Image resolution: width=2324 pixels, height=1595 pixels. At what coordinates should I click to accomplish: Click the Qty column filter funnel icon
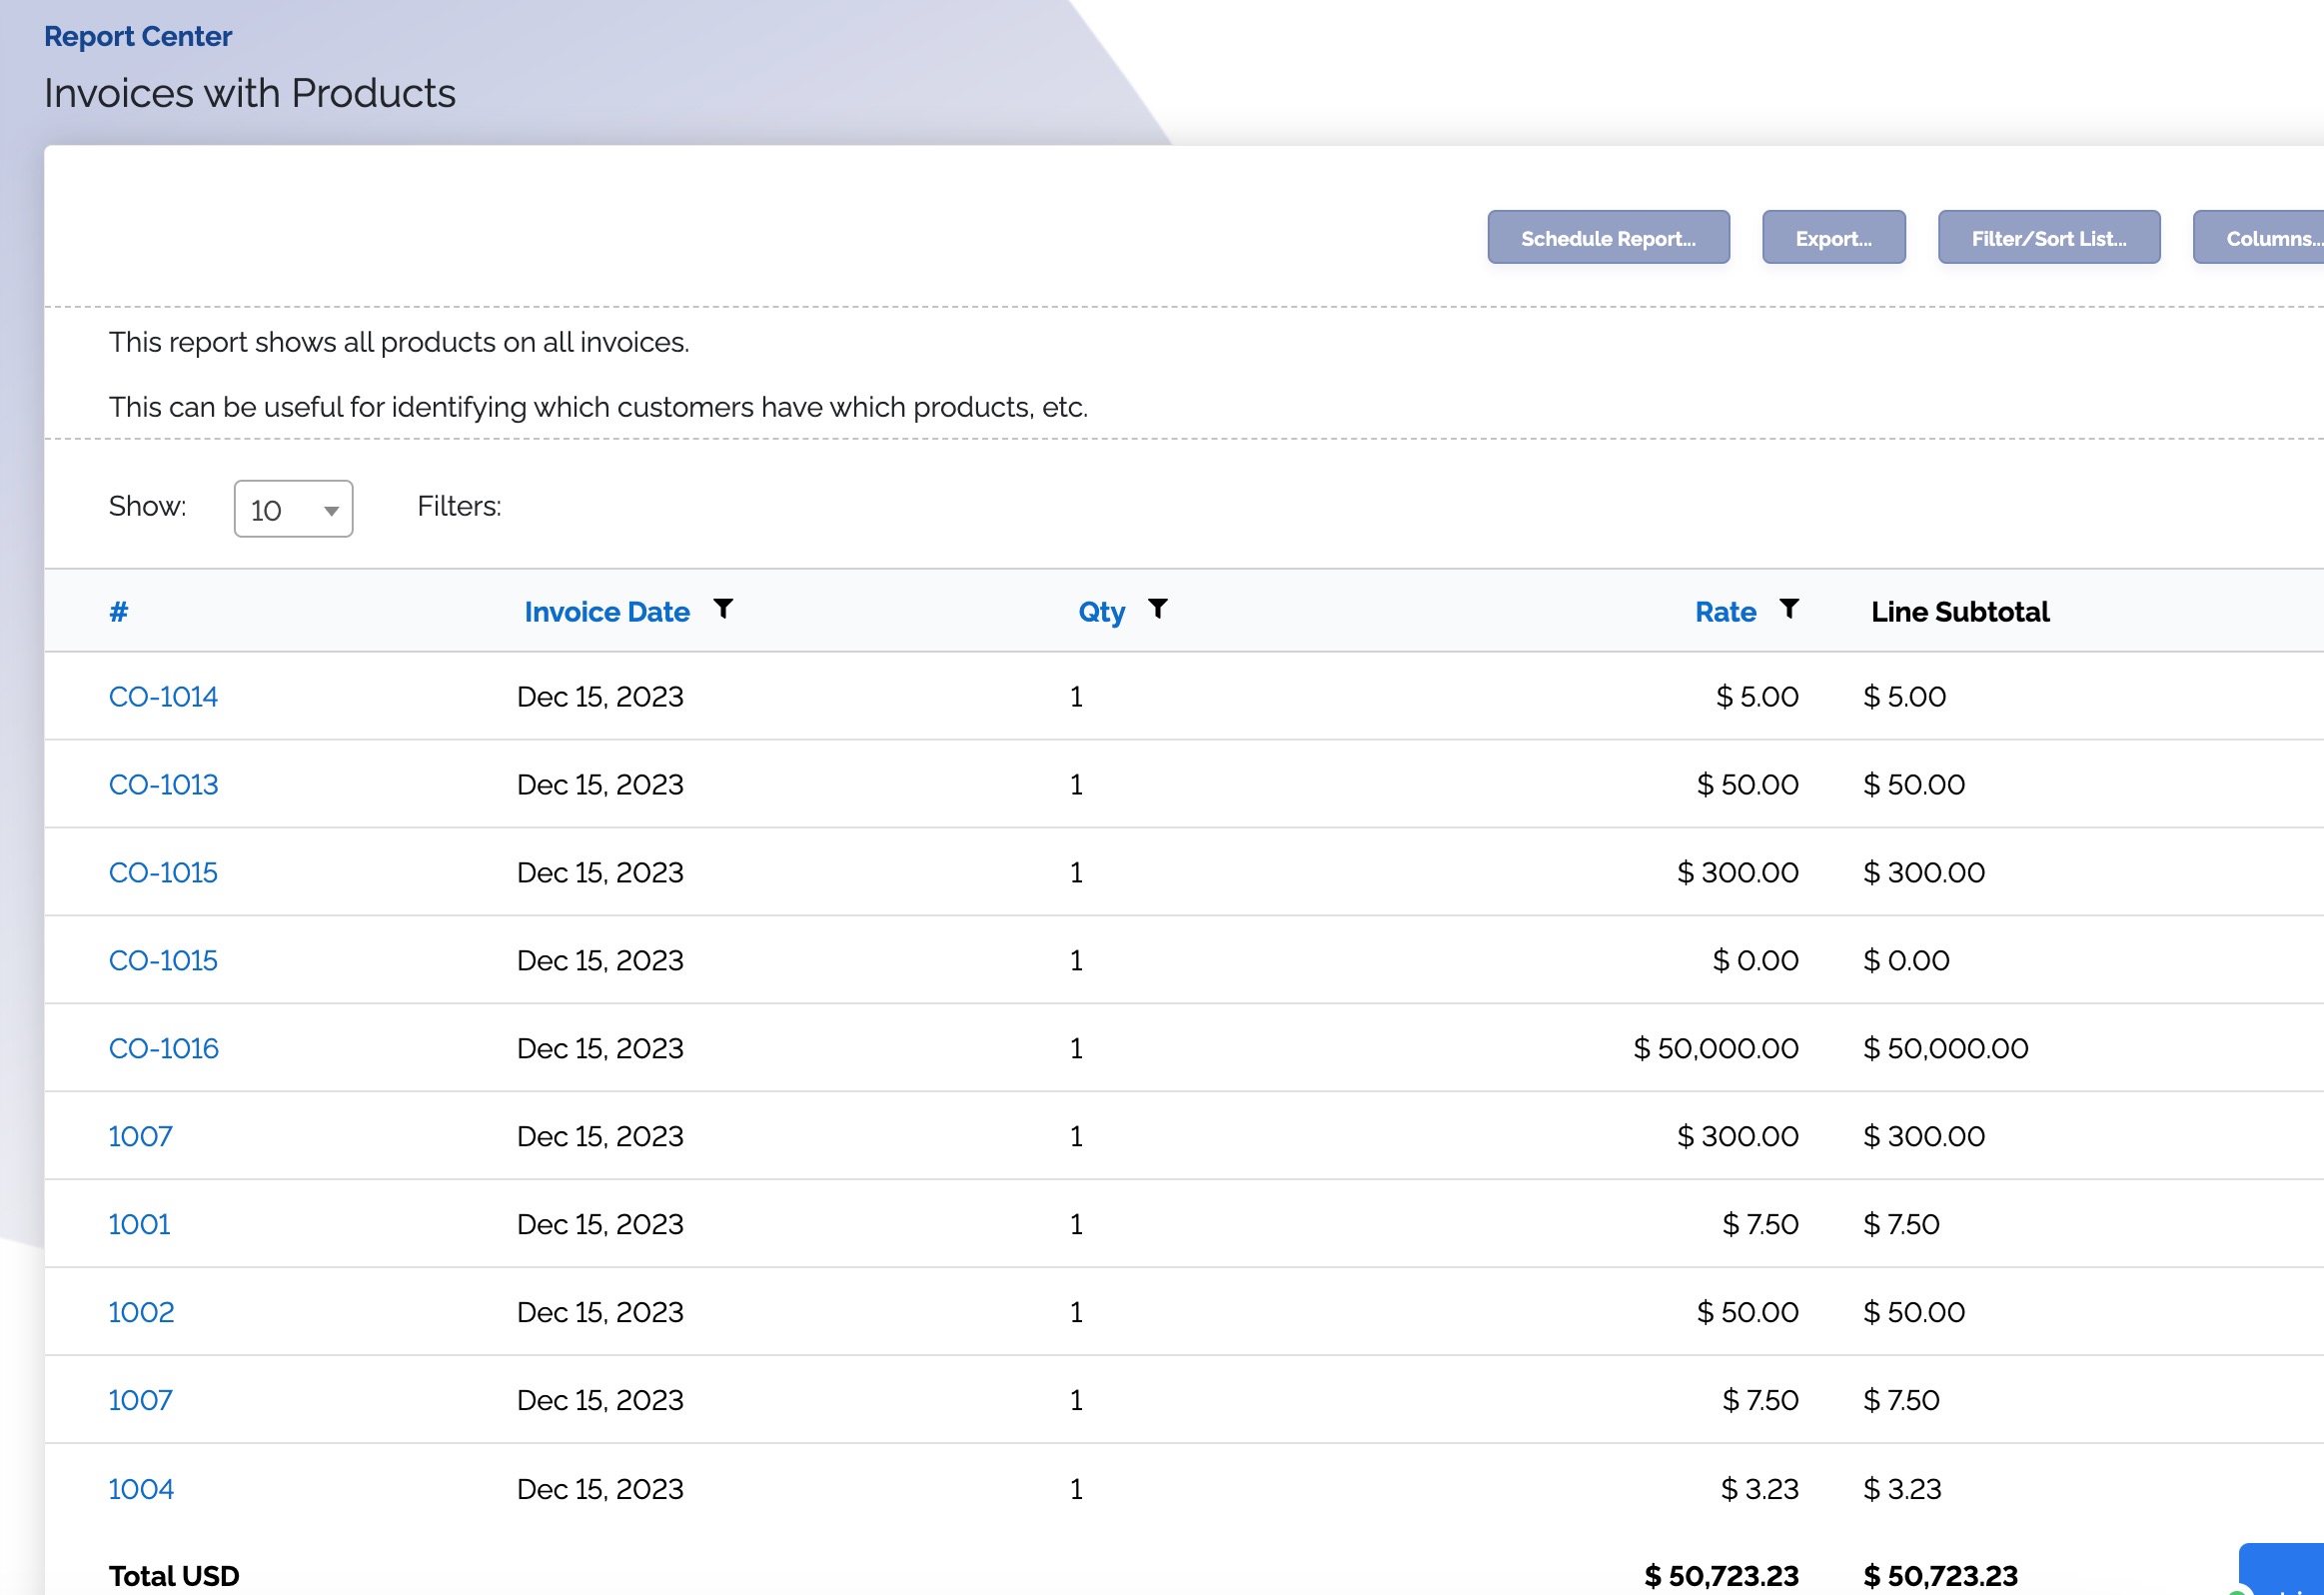1158,609
